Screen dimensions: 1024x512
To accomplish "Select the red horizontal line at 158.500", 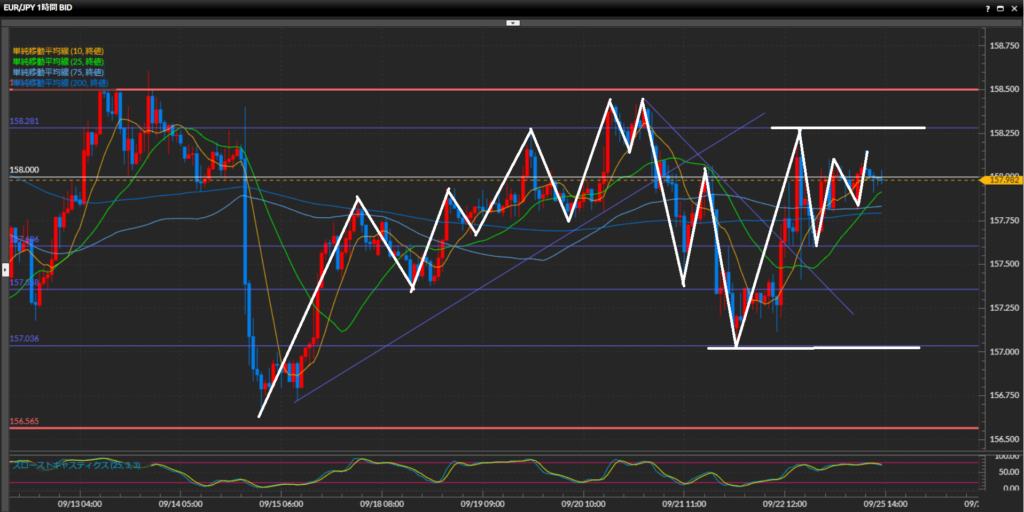I will (500, 90).
